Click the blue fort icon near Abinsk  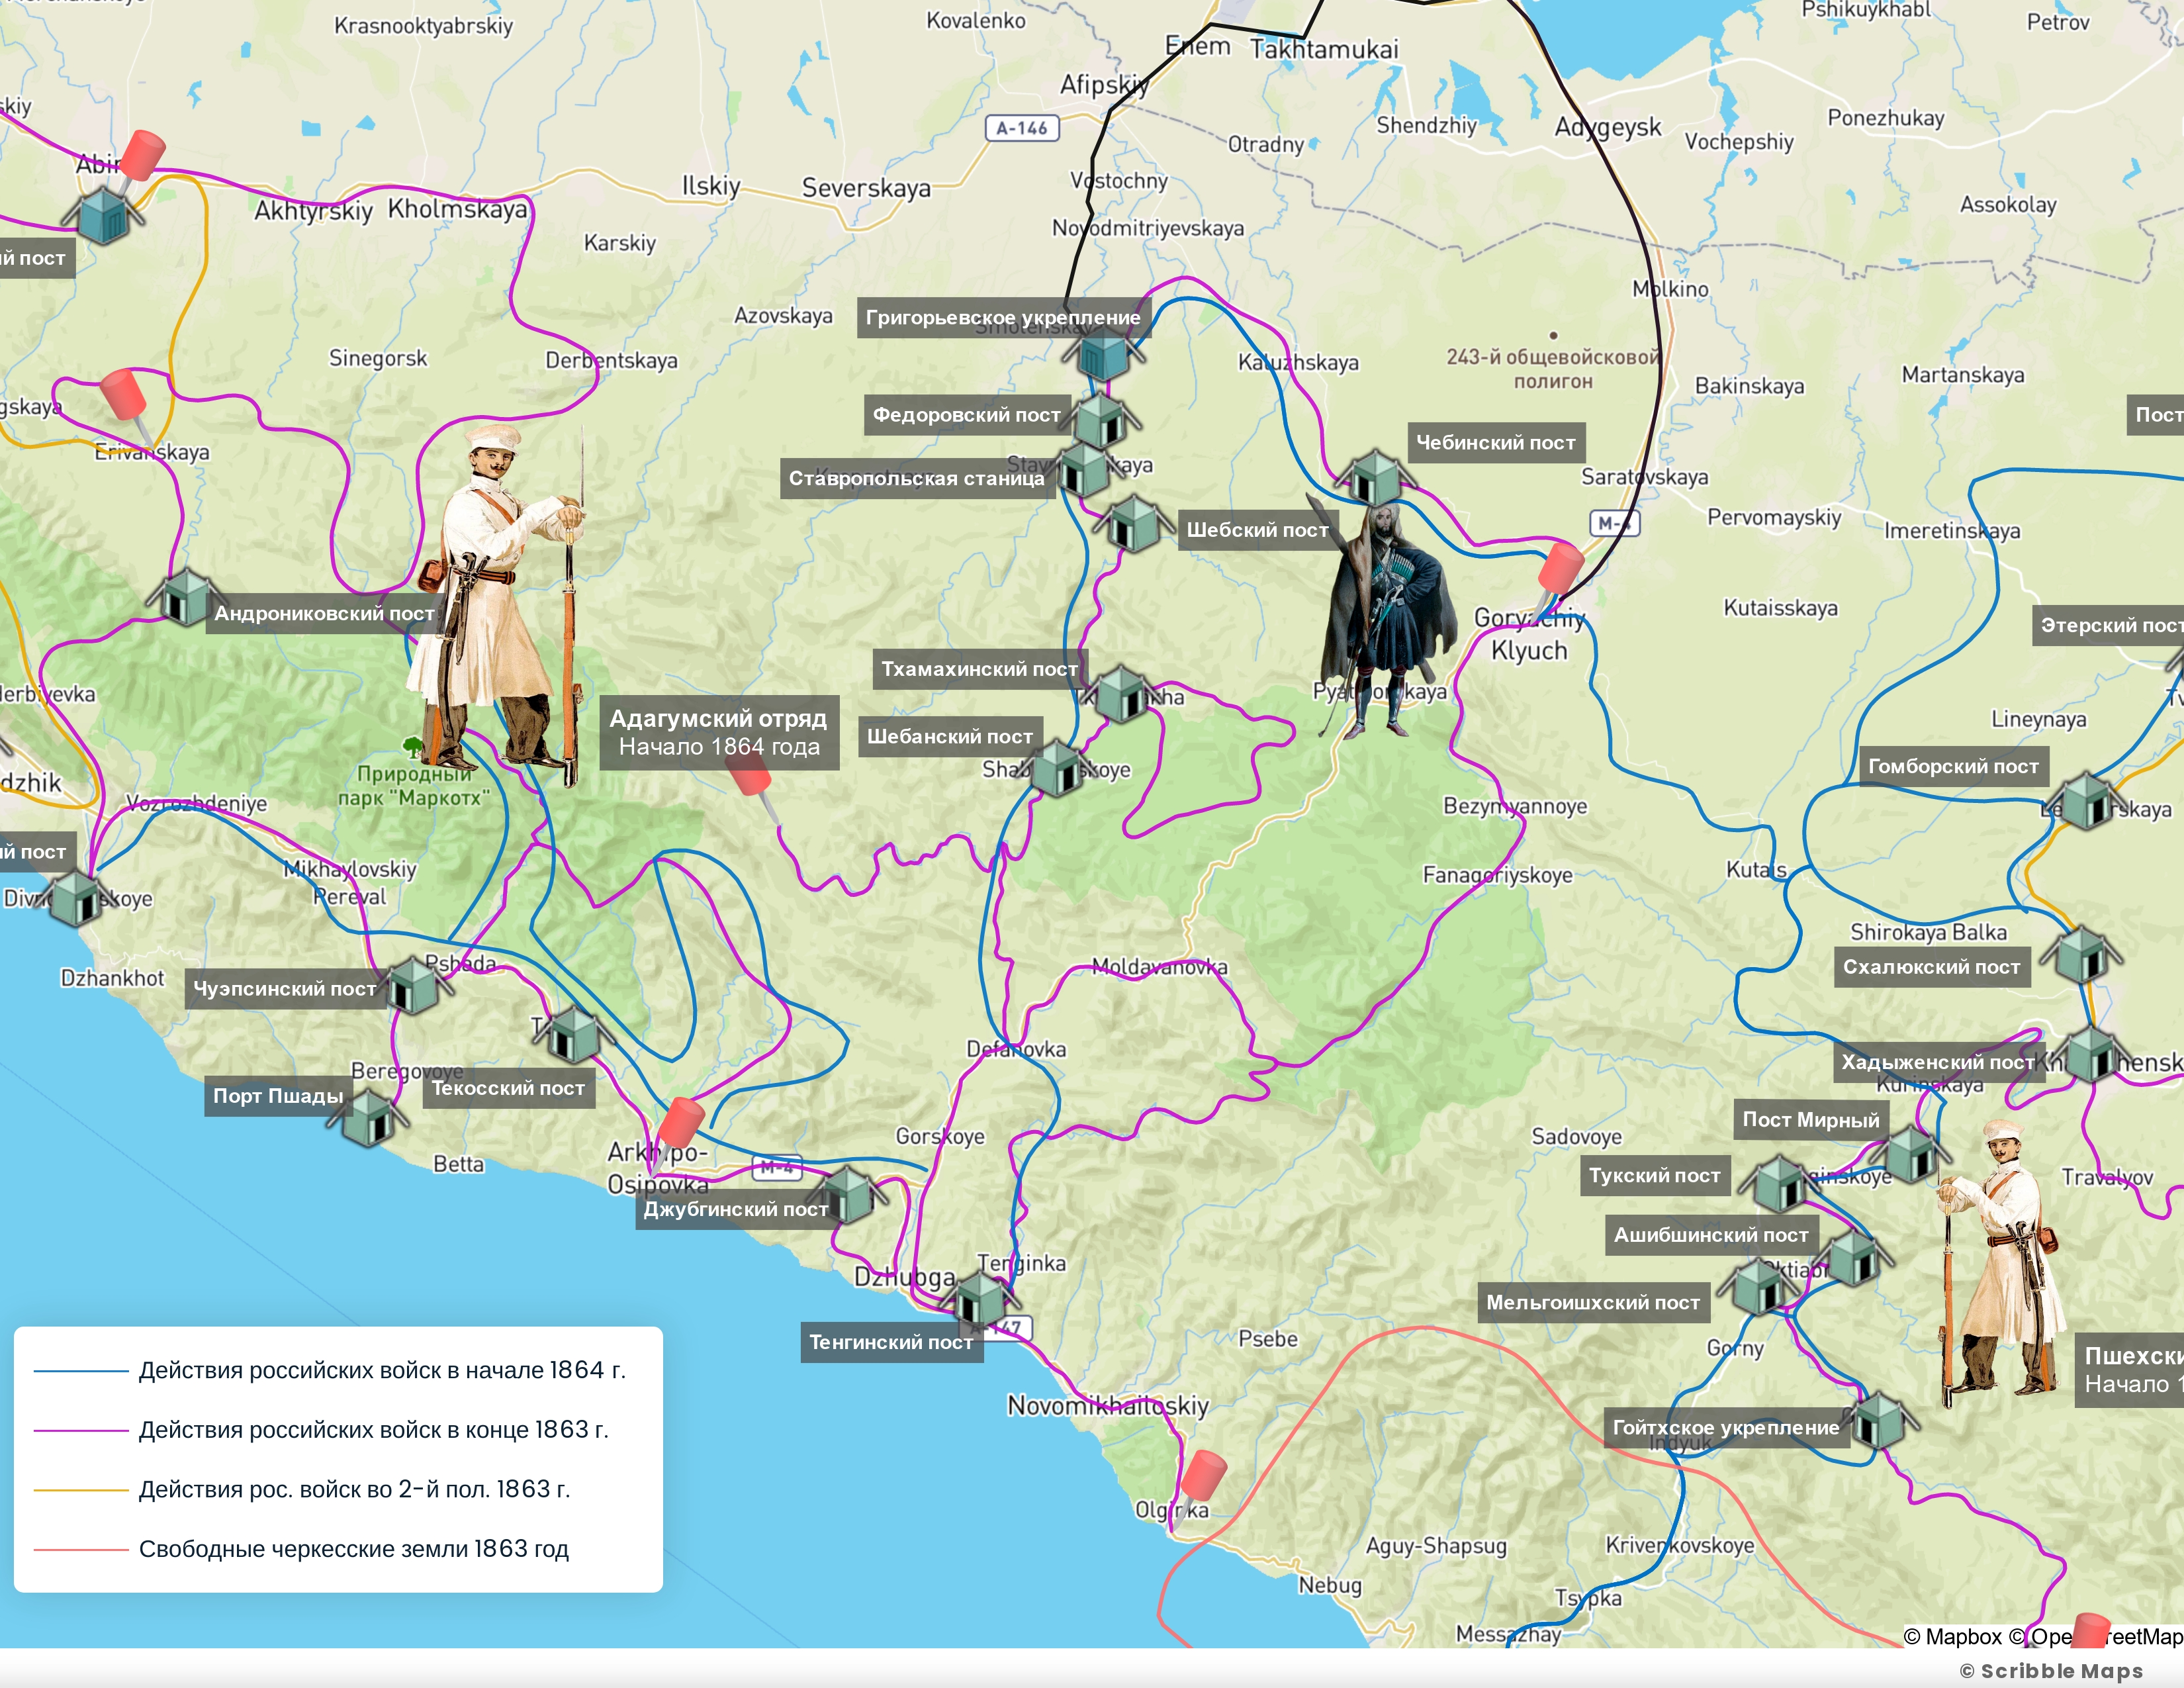[x=104, y=215]
